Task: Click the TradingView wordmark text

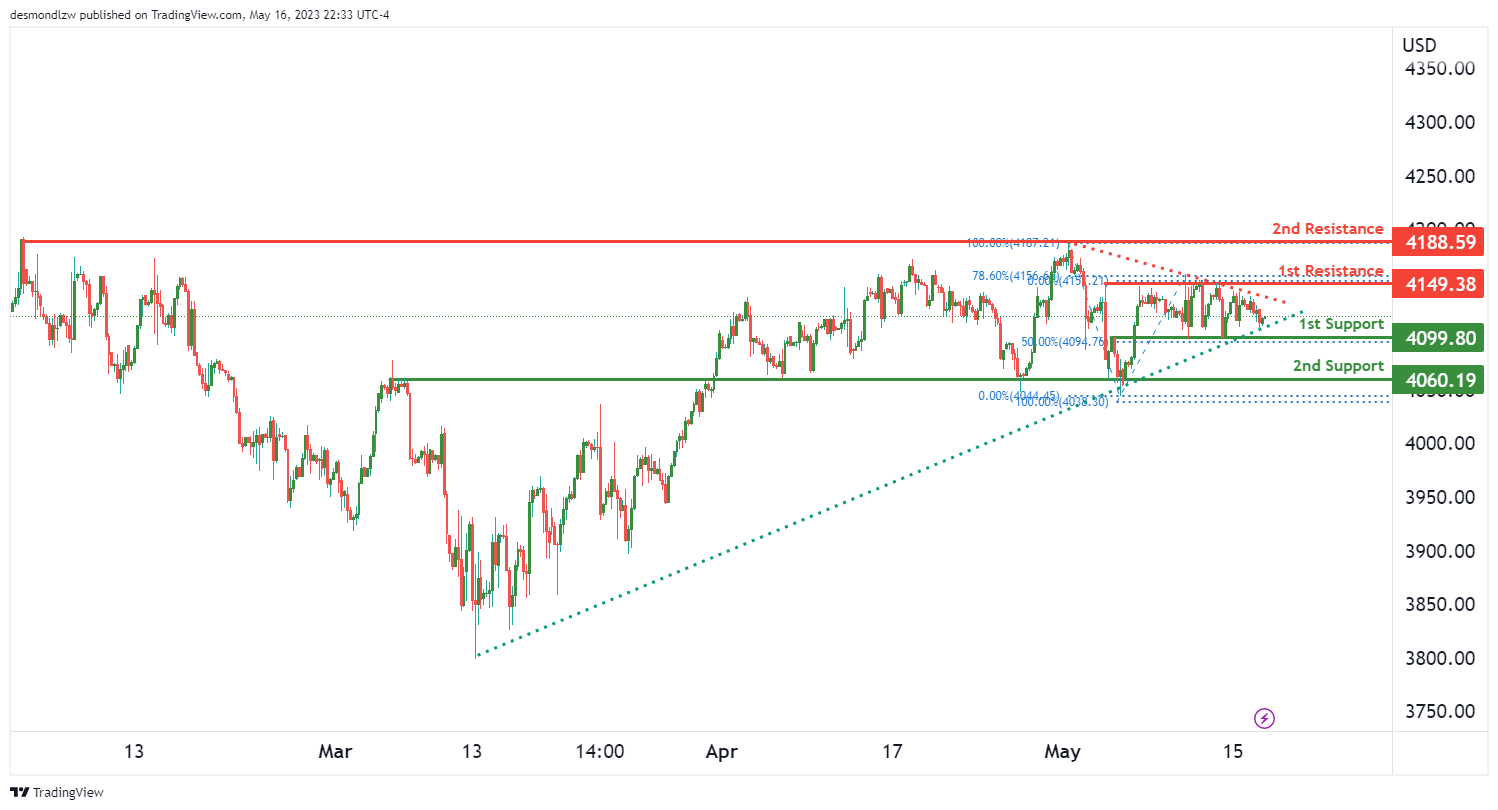Action: point(69,792)
